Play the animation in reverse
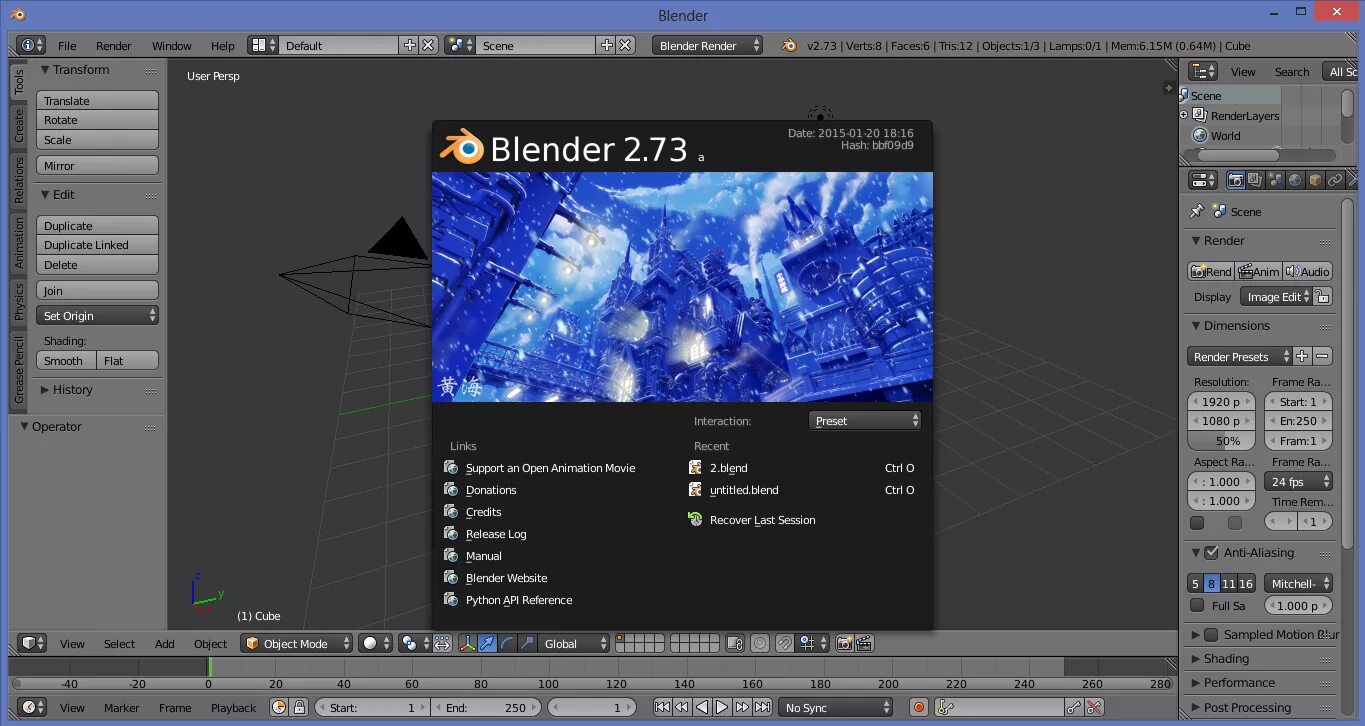Image resolution: width=1365 pixels, height=726 pixels. click(x=702, y=707)
